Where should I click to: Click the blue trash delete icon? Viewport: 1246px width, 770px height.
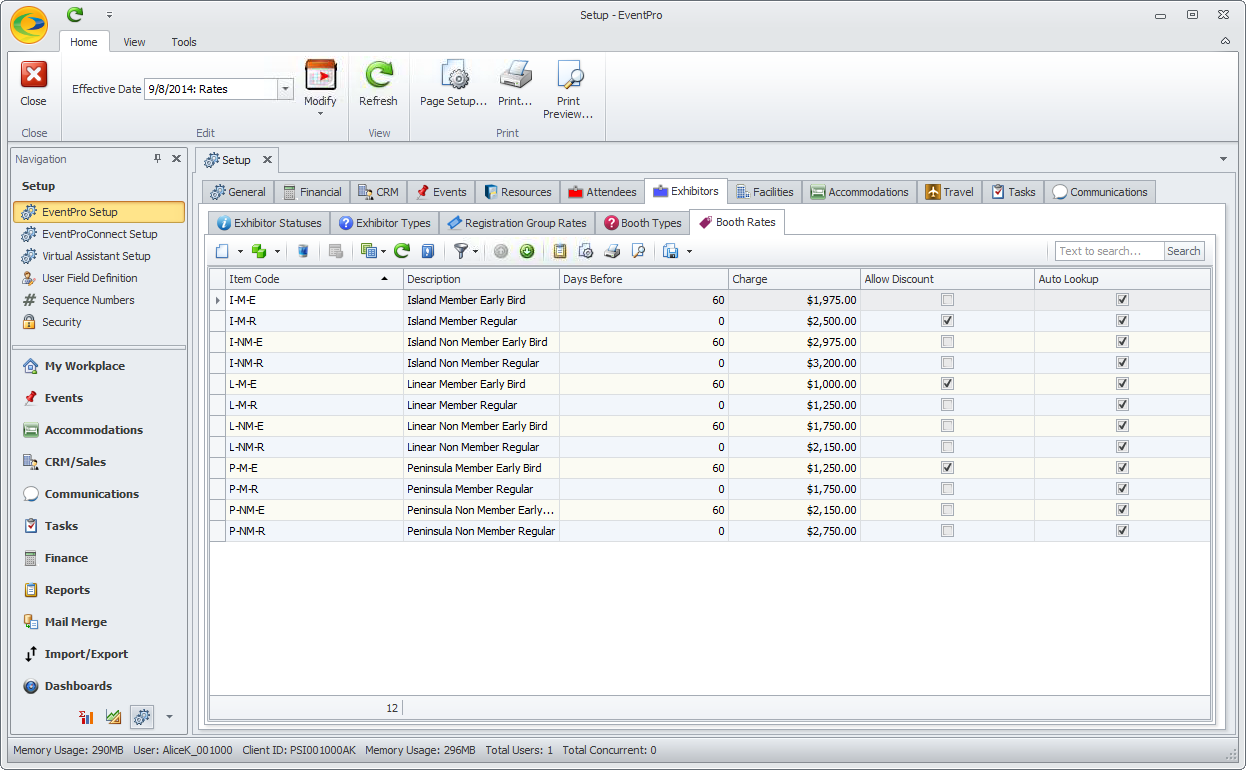[x=303, y=251]
